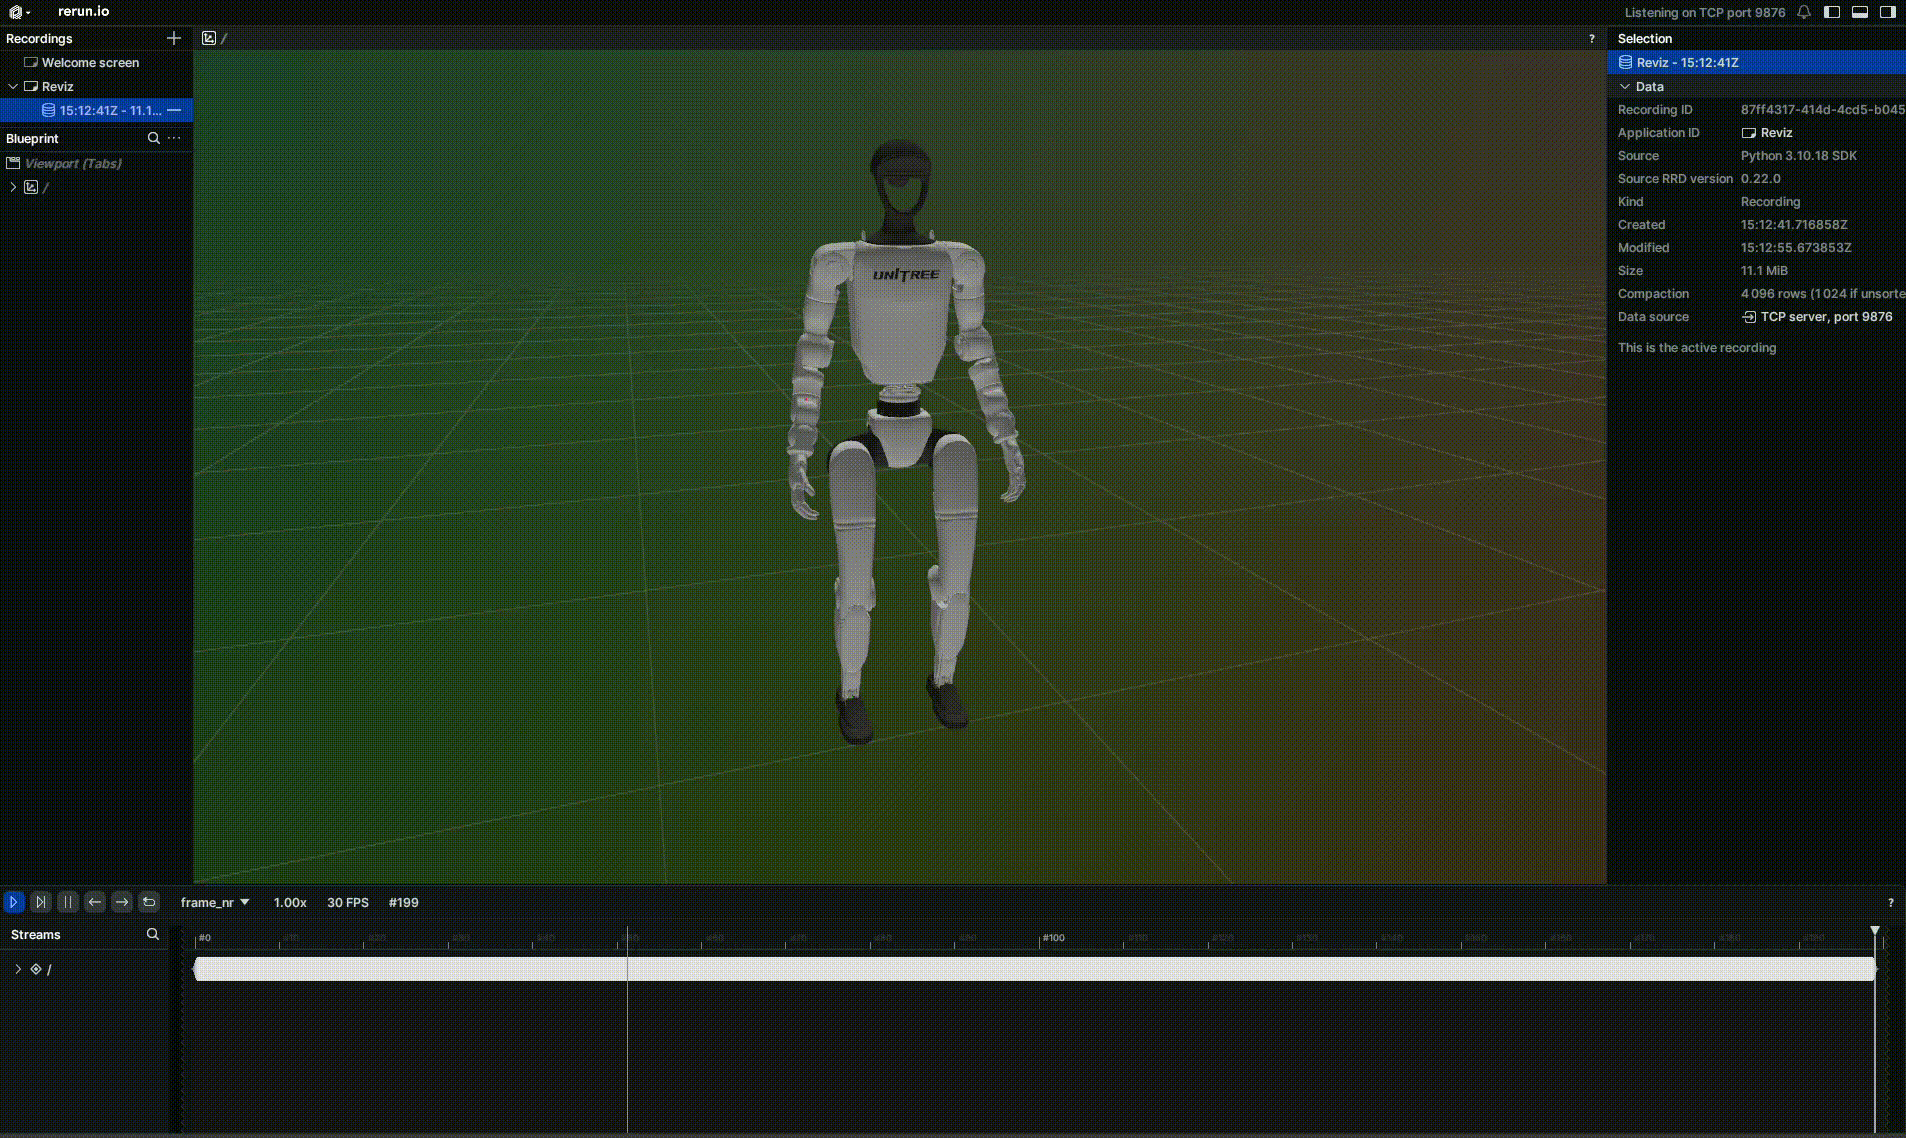
Task: Toggle the bottom timeline panel visibility
Action: coord(1860,12)
